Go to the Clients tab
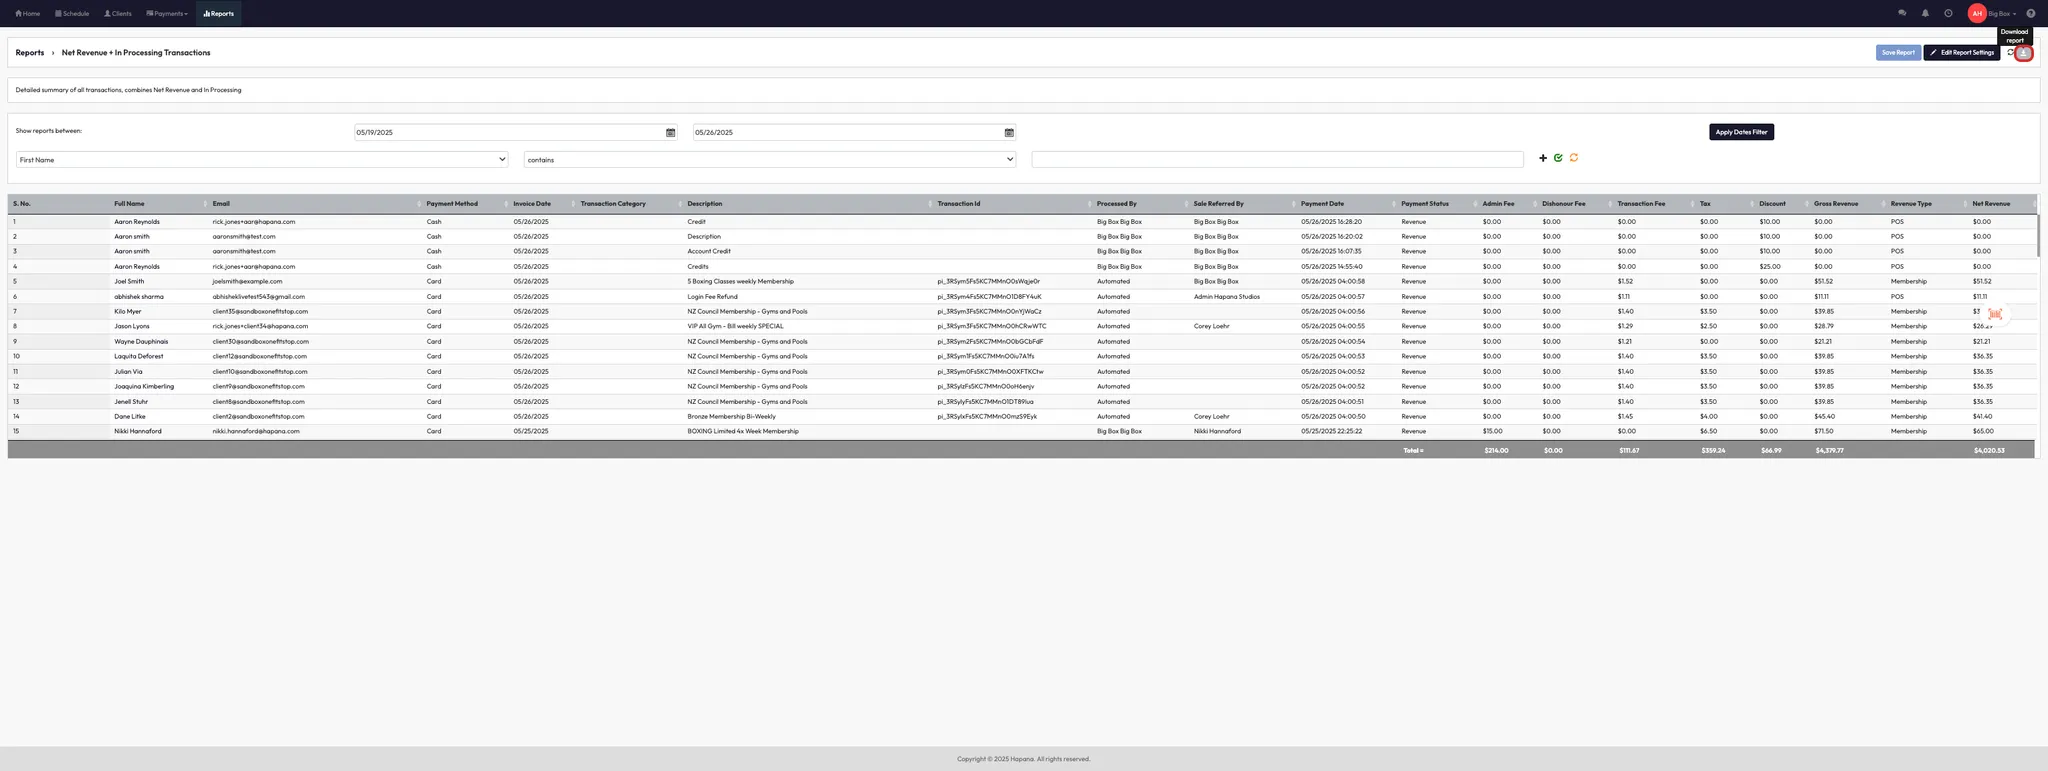 click(x=118, y=14)
